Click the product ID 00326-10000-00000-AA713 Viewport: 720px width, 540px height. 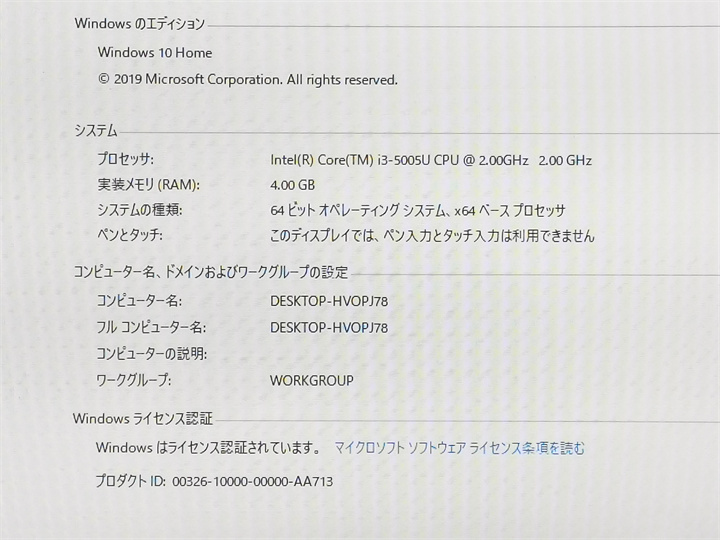coord(253,482)
